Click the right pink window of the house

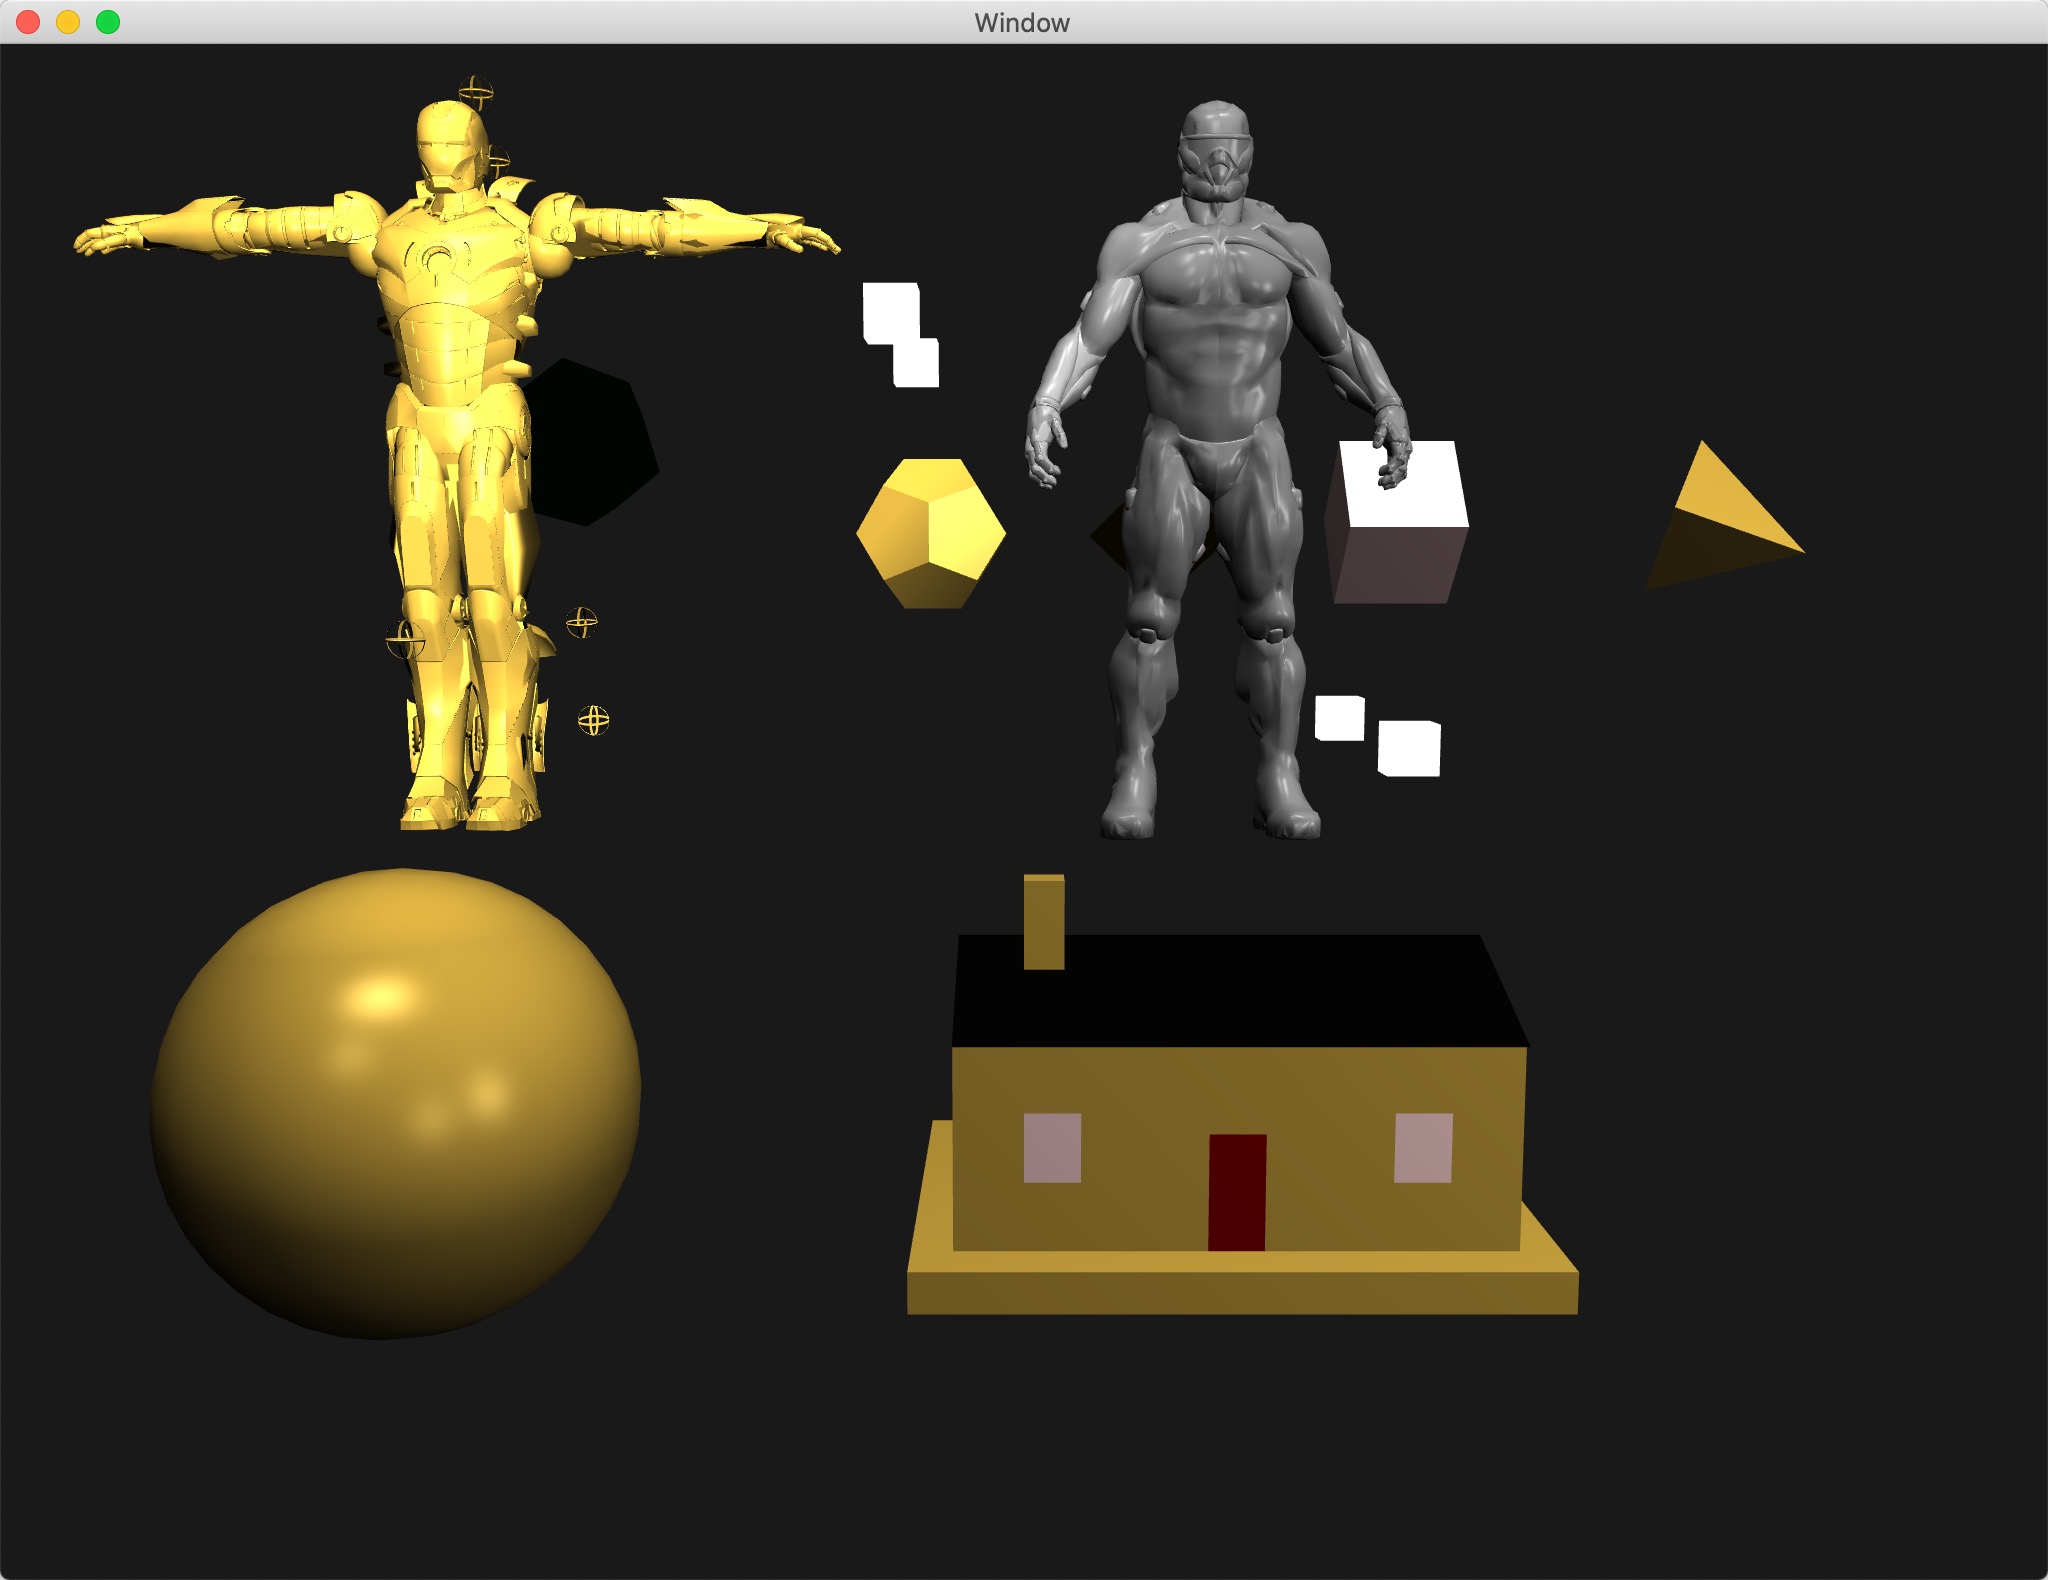1423,1148
